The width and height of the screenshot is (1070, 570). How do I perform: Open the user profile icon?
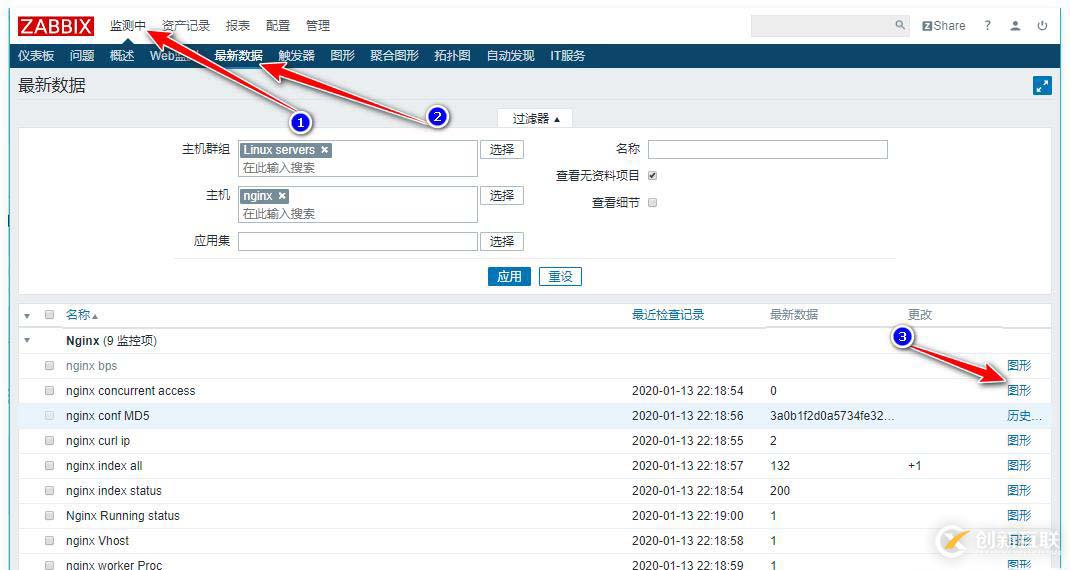1015,26
